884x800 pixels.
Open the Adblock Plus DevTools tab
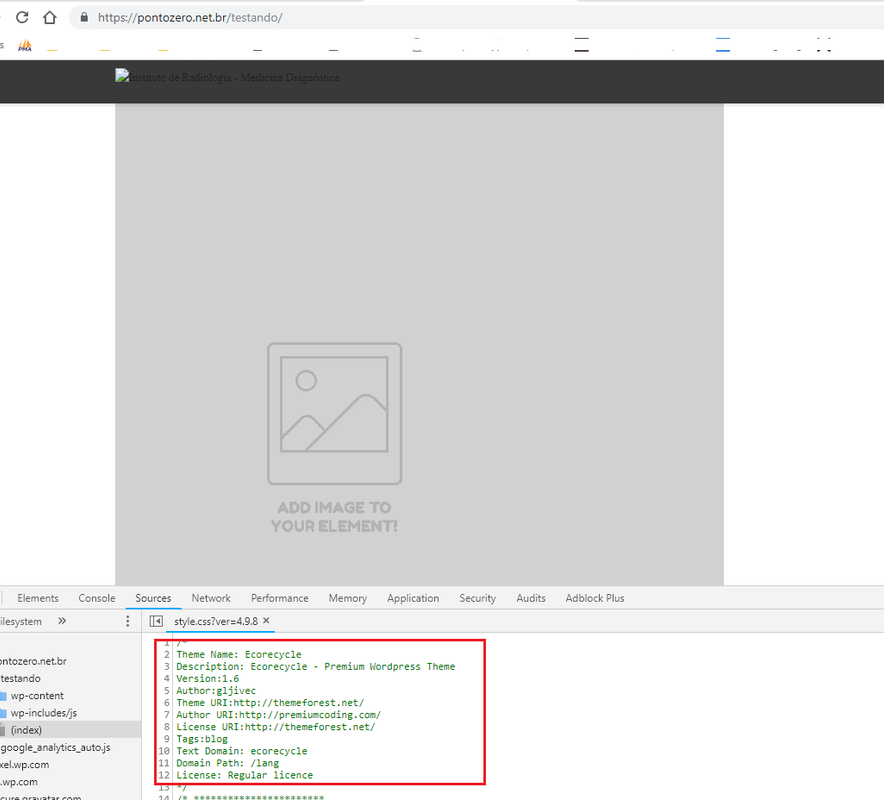click(x=595, y=598)
